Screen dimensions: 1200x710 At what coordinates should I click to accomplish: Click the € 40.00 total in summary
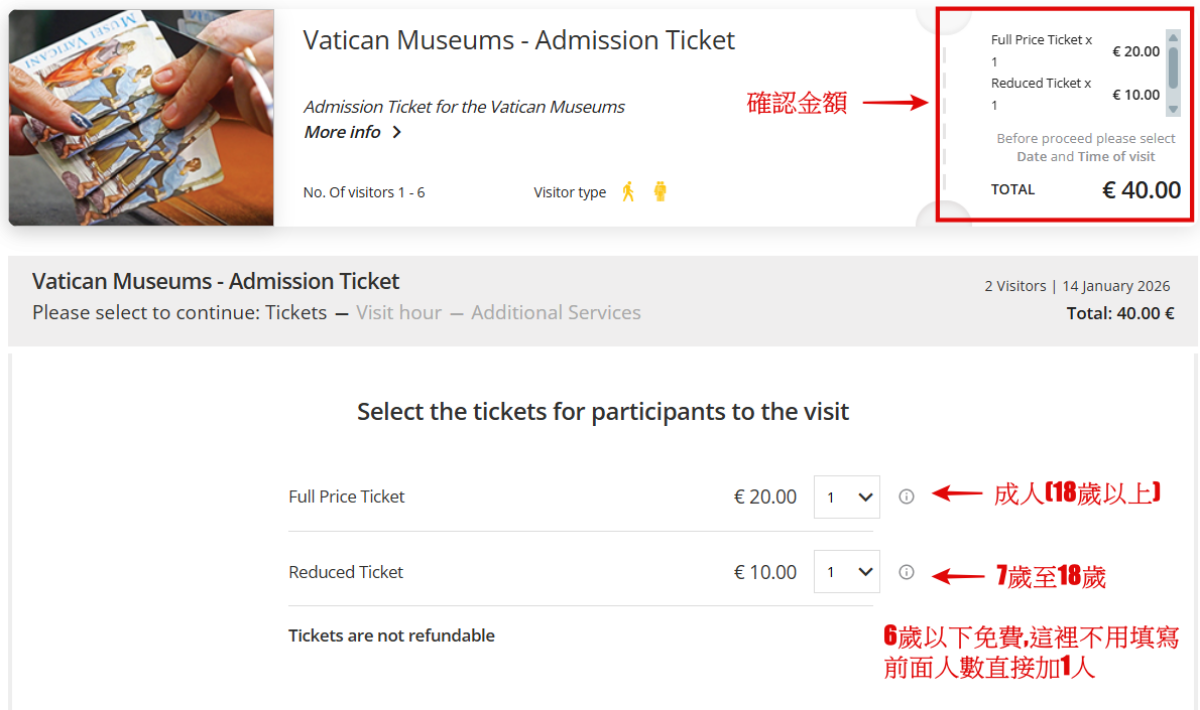coord(1141,190)
